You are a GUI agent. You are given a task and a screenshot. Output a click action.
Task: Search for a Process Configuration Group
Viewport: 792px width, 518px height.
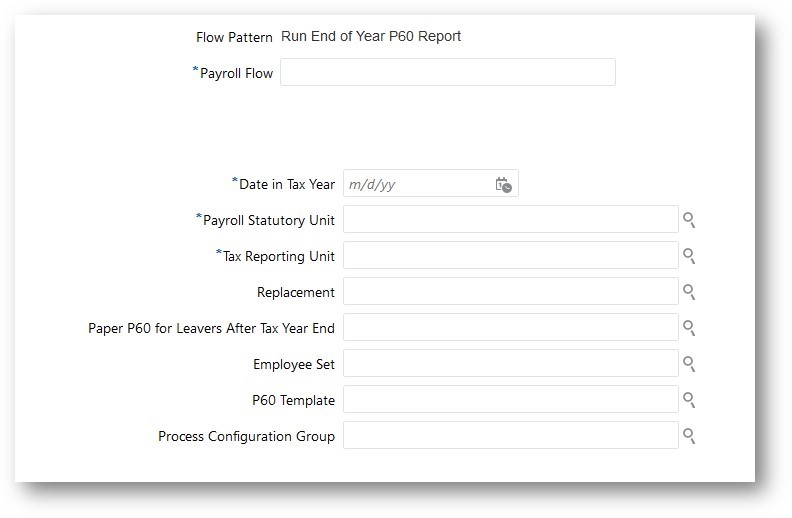[x=688, y=436]
